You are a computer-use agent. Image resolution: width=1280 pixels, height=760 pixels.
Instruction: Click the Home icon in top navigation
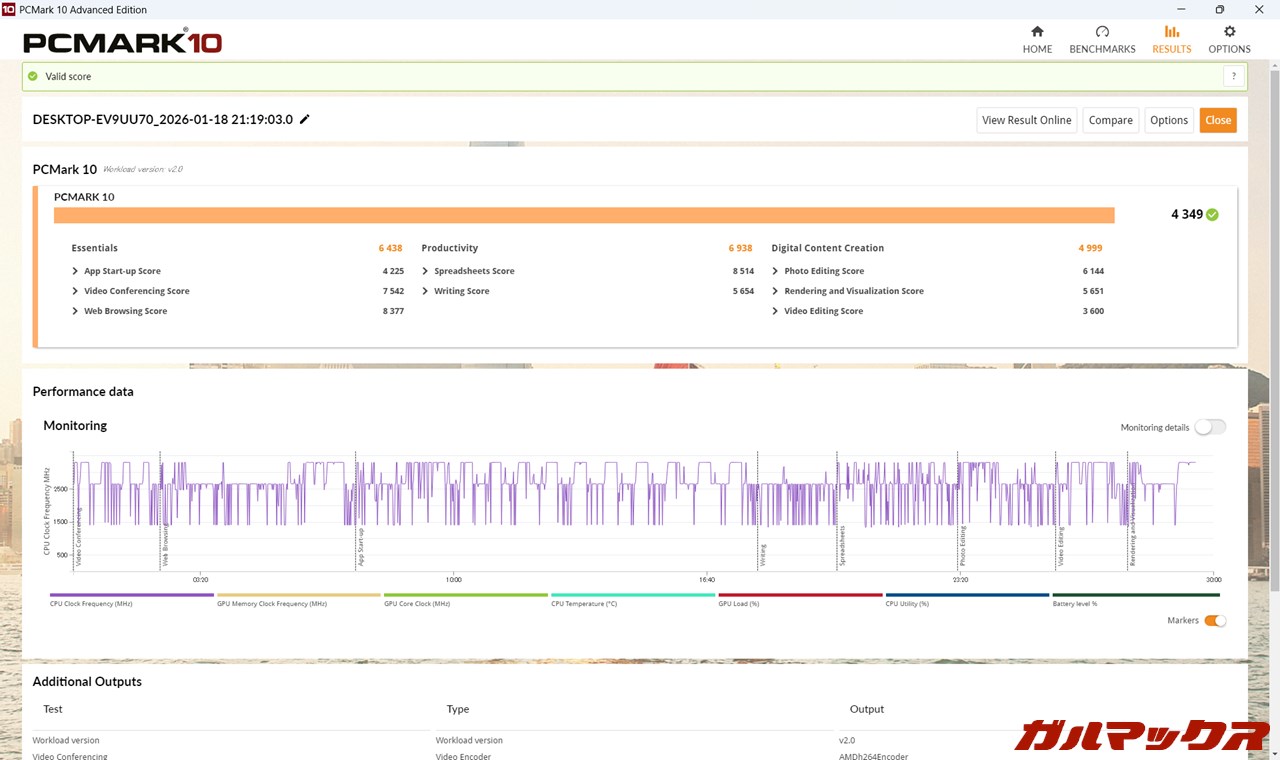pos(1037,32)
